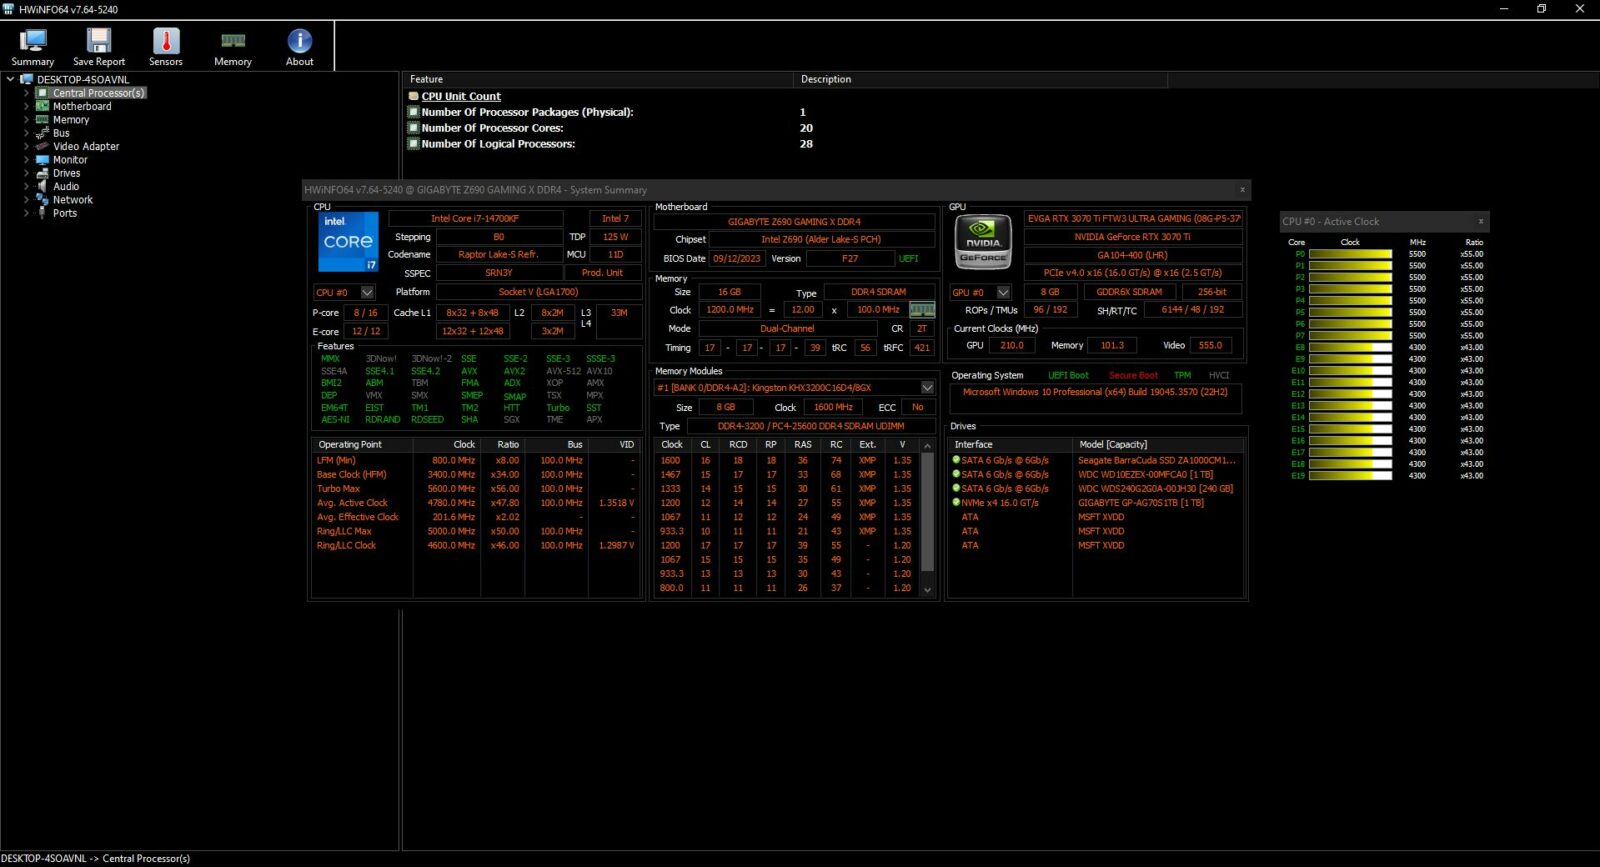
Task: Click the E8 core clock bar
Action: click(1350, 347)
